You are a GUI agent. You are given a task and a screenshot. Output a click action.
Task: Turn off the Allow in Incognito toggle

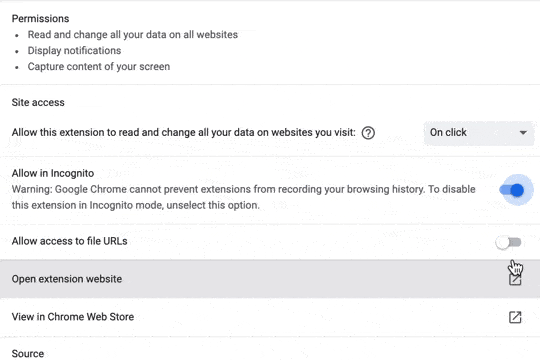pos(512,190)
